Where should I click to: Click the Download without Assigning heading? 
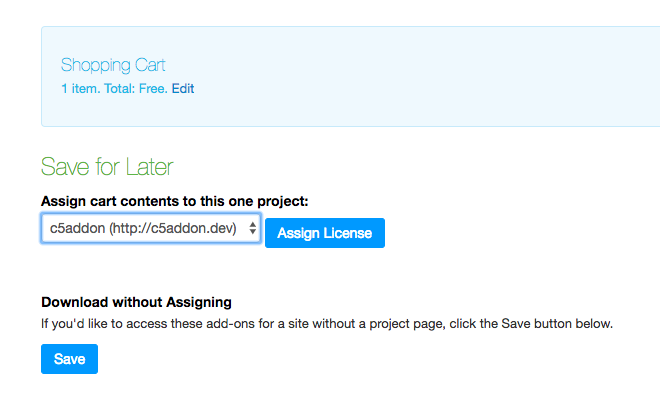tap(136, 302)
